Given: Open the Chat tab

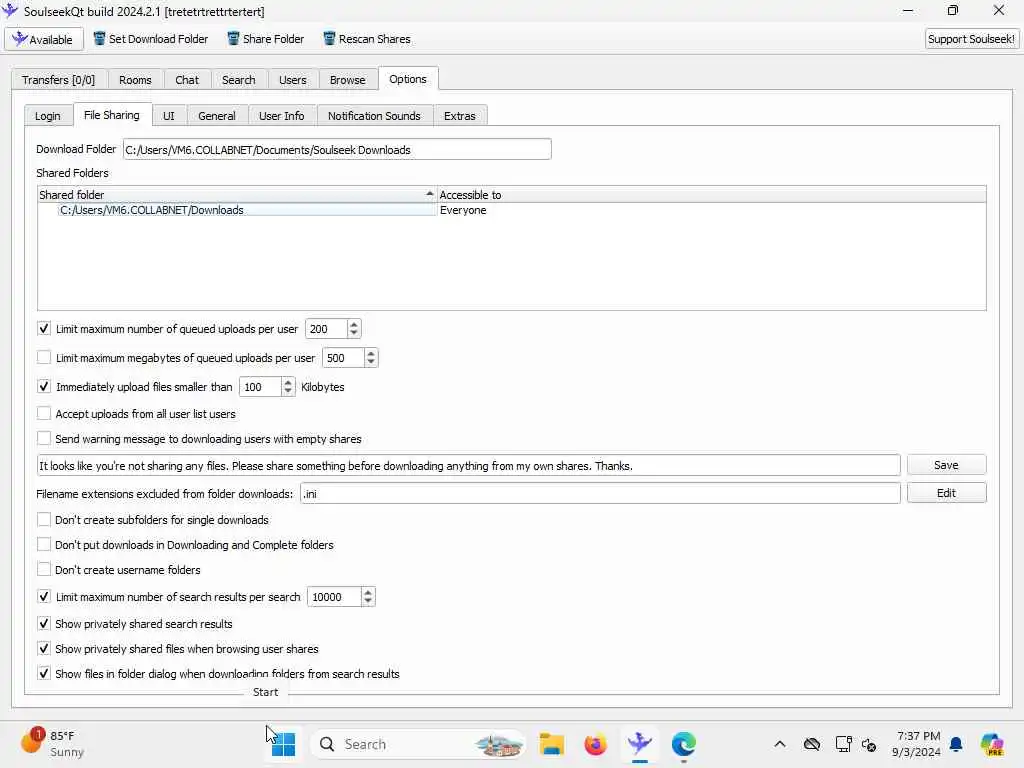Looking at the screenshot, I should [x=187, y=80].
